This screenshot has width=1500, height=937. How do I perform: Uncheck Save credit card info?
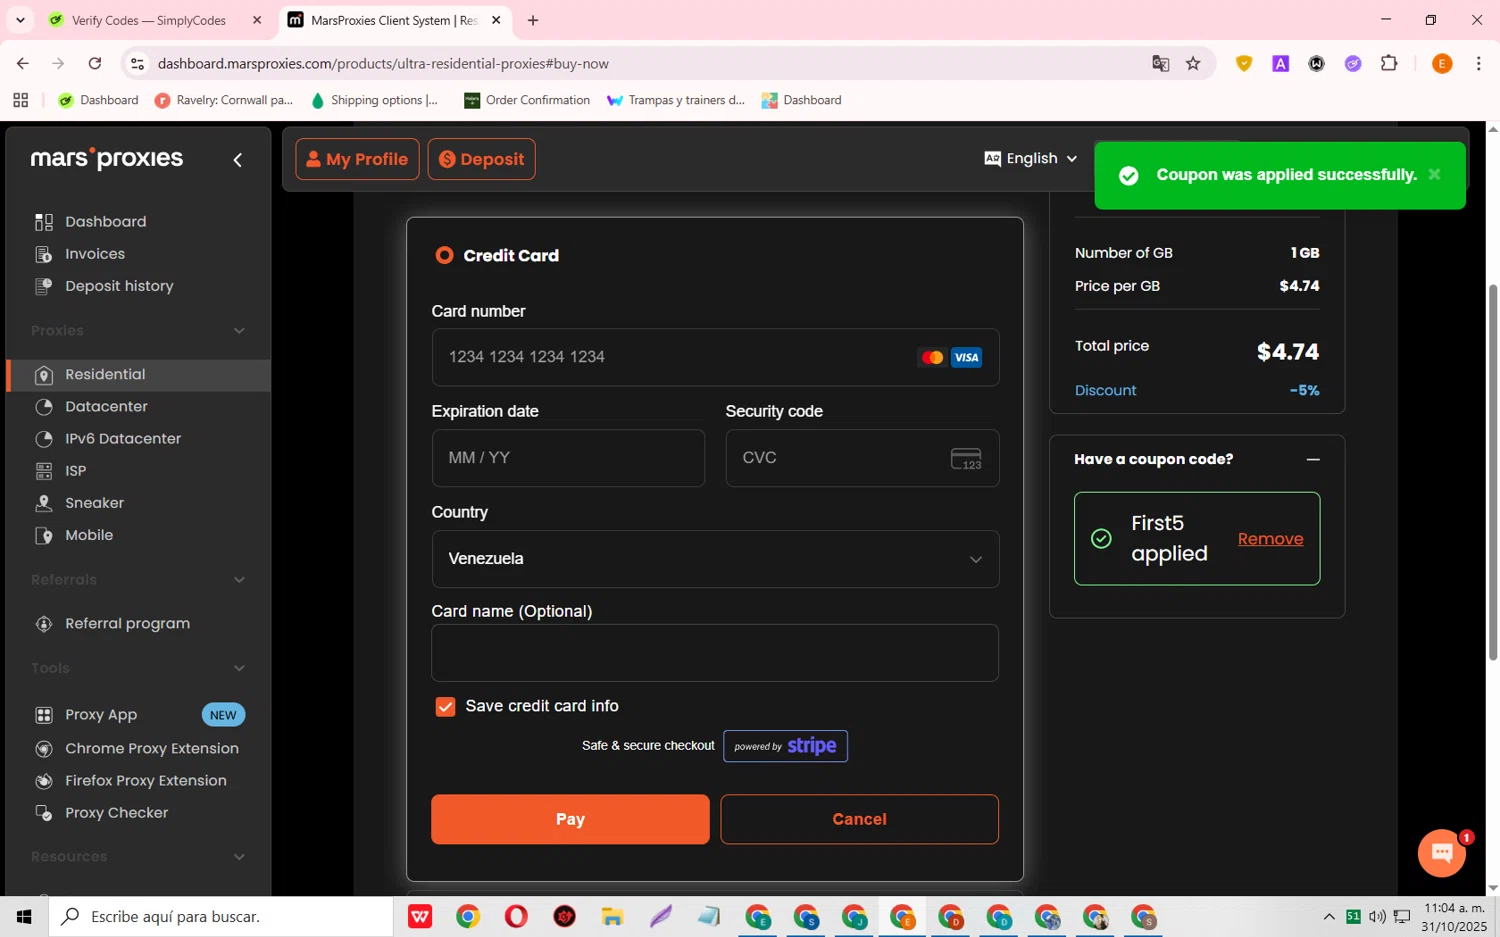click(x=445, y=707)
